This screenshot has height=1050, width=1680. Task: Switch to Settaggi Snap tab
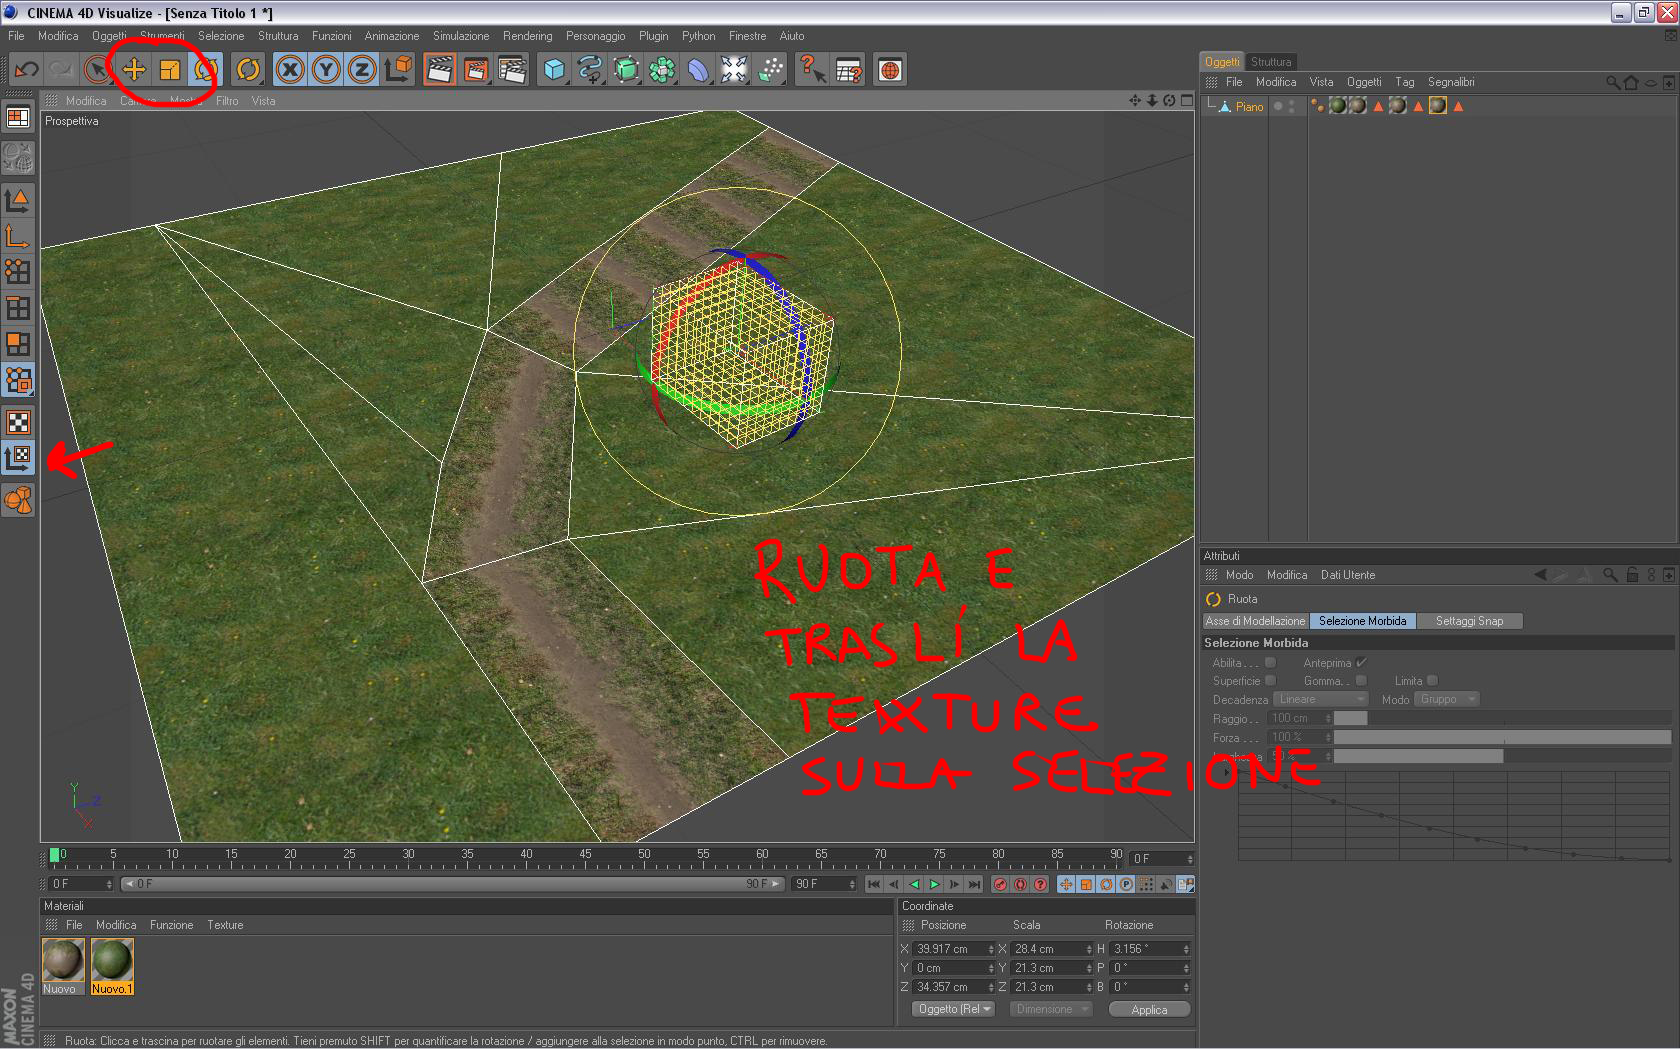1469,621
